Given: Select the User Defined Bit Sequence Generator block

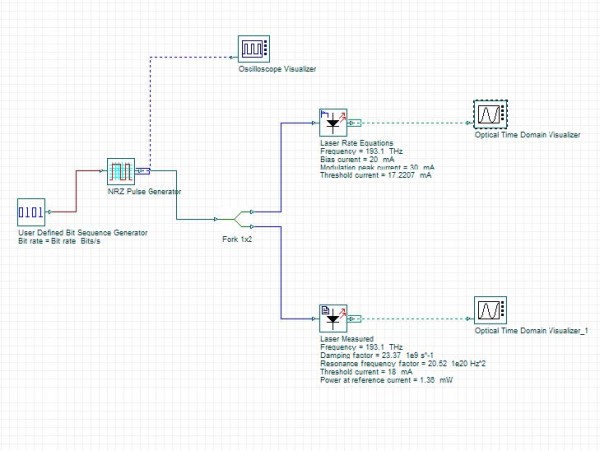Looking at the screenshot, I should 31,212.
